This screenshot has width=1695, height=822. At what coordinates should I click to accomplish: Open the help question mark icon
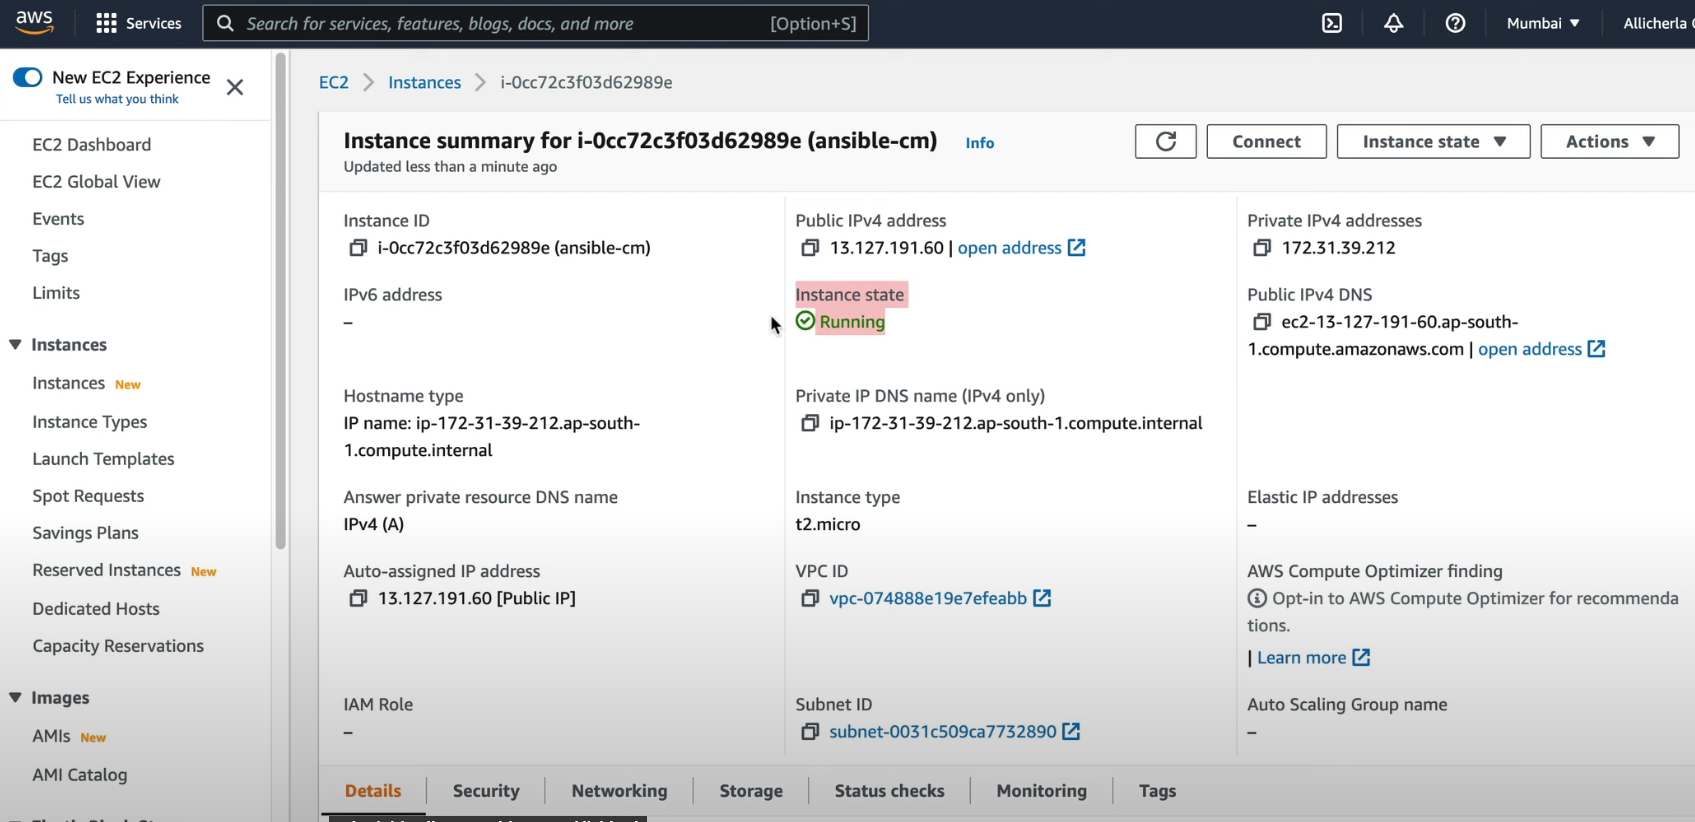1455,23
